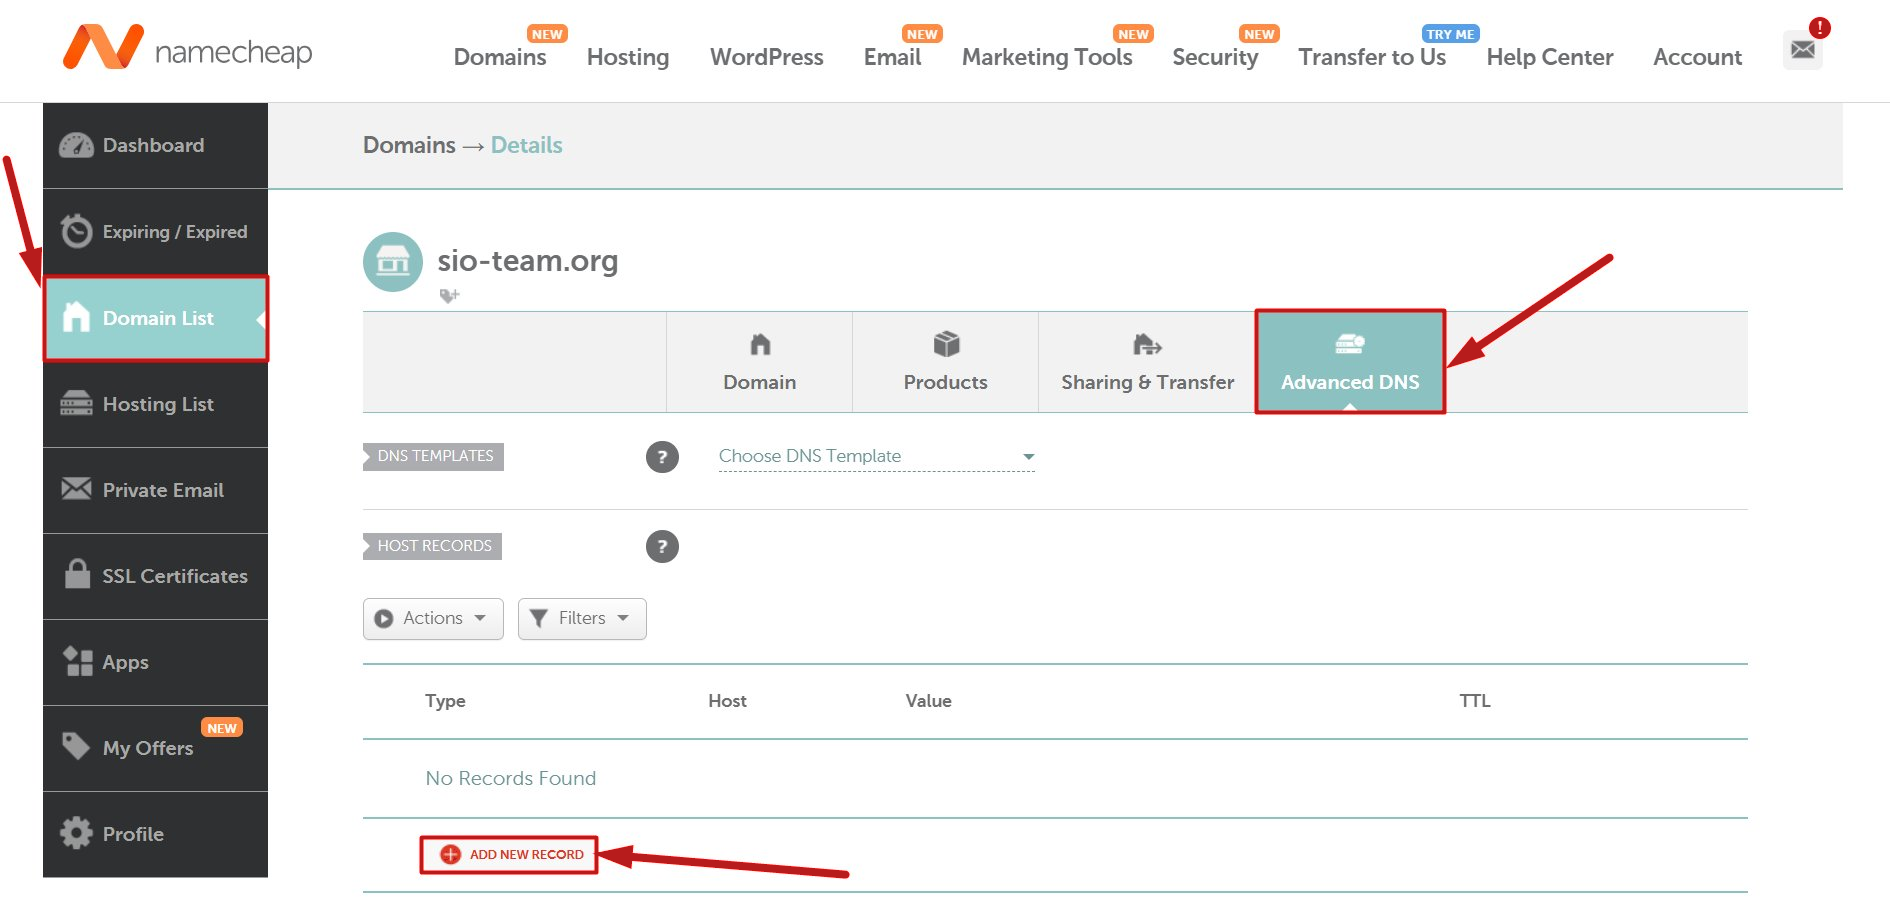The image size is (1890, 898).
Task: Click the red notification badge on mail
Action: pyautogui.click(x=1820, y=28)
